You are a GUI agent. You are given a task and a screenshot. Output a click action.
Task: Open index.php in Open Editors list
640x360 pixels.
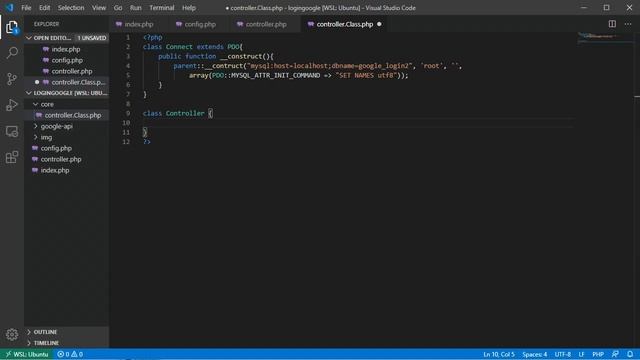tap(67, 49)
